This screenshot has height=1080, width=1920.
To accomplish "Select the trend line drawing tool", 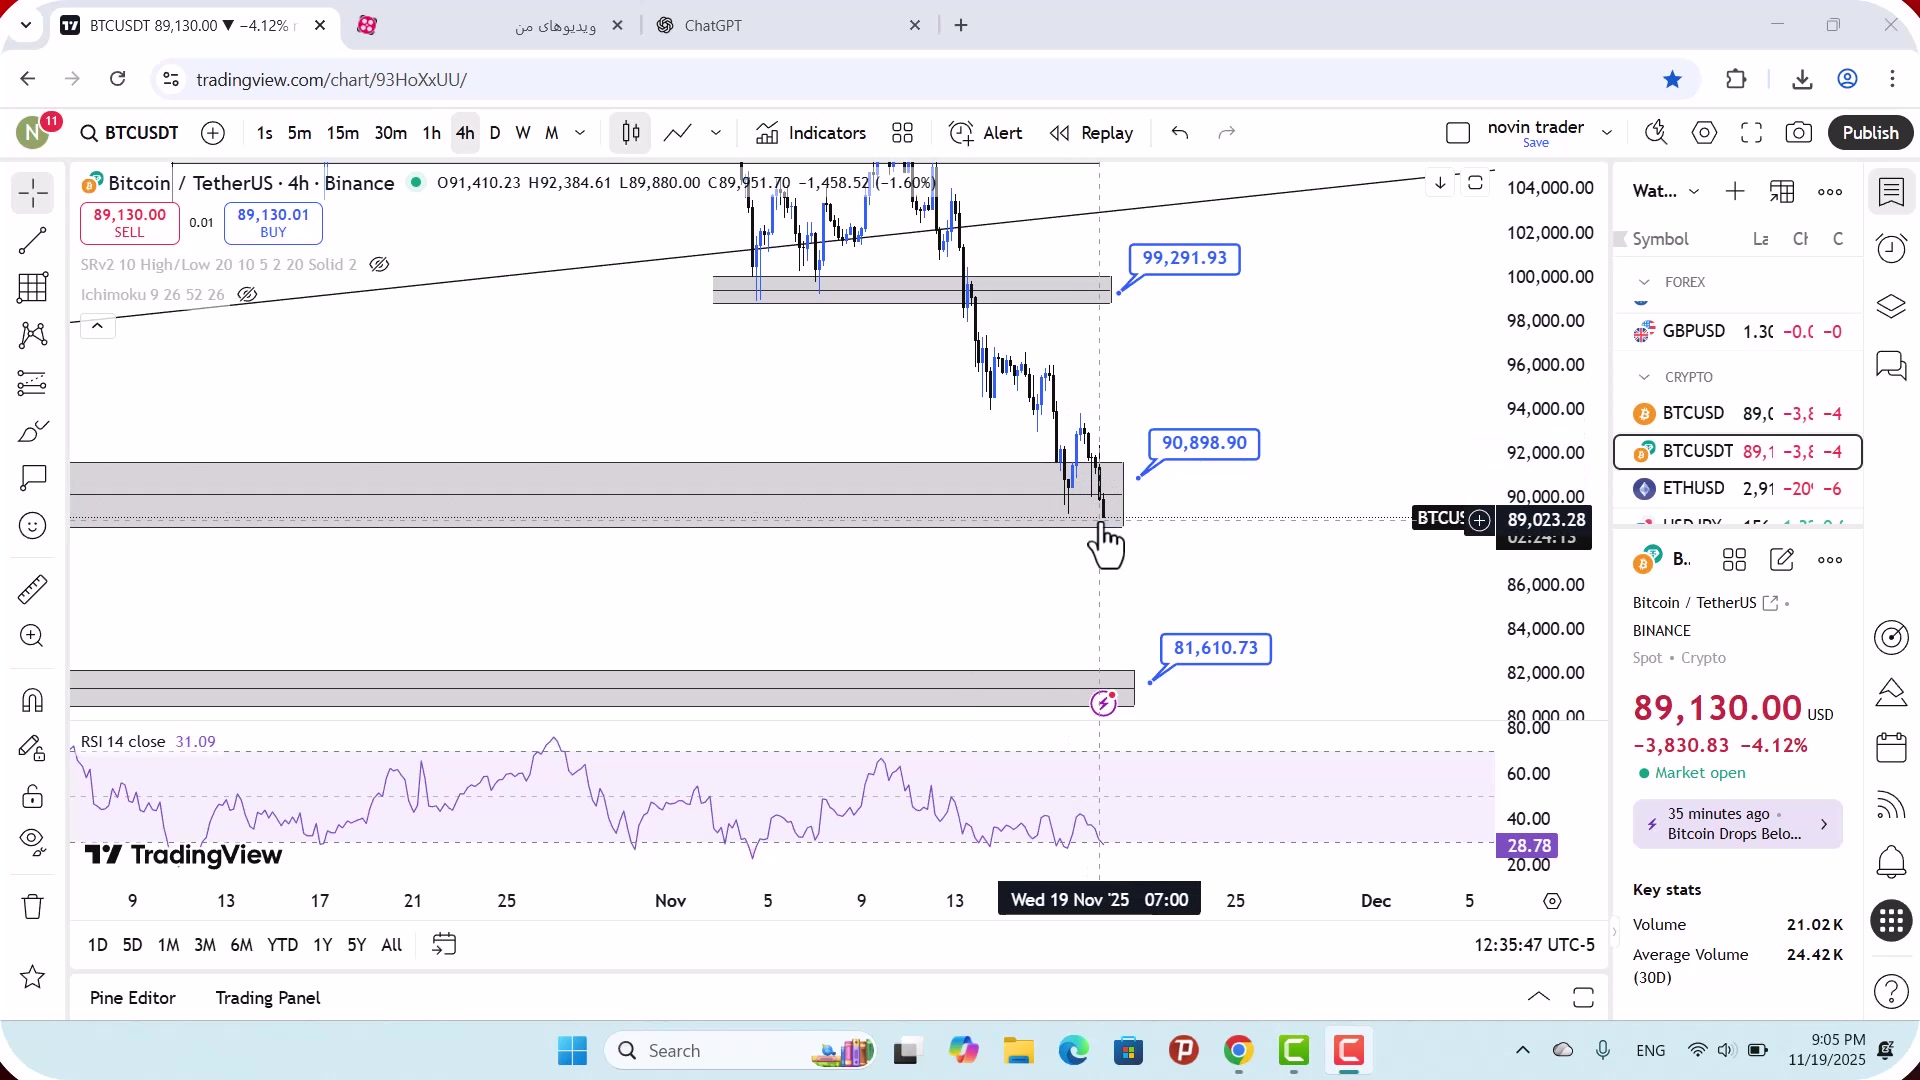I will (x=33, y=240).
